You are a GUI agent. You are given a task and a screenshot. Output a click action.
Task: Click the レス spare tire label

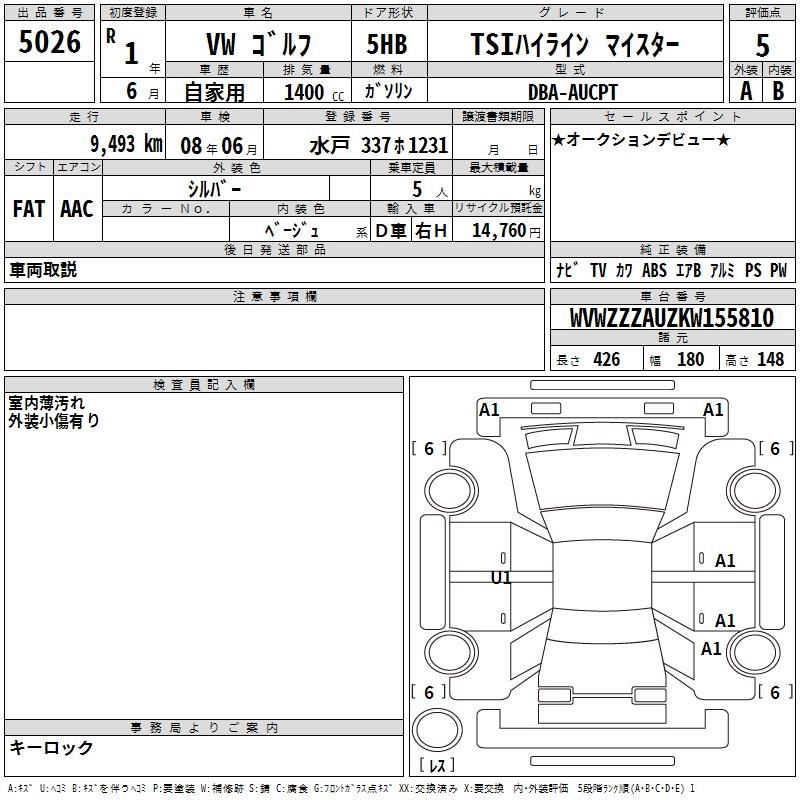tap(437, 764)
